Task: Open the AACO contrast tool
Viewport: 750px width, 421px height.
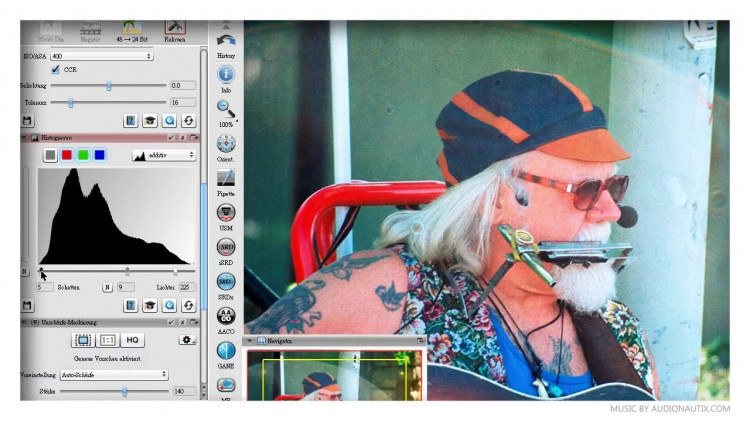Action: pyautogui.click(x=226, y=316)
